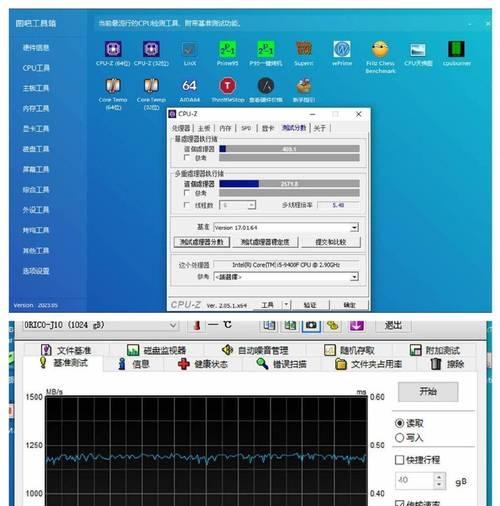The width and height of the screenshot is (500, 506).
Task: Open the basket icon in second row
Action: click(x=304, y=86)
